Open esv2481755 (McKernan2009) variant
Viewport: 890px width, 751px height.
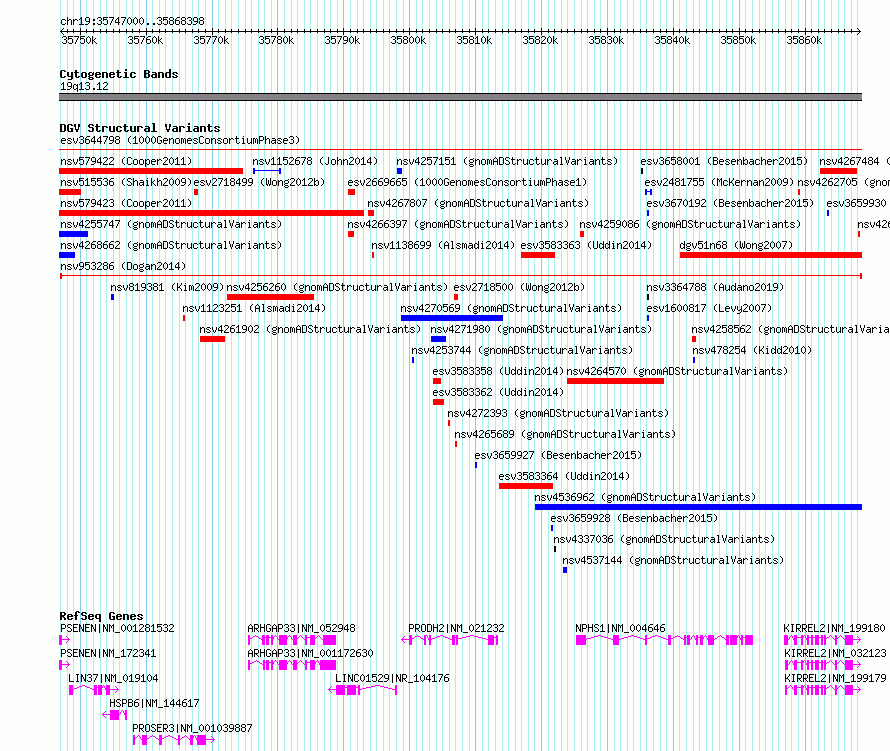(719, 182)
